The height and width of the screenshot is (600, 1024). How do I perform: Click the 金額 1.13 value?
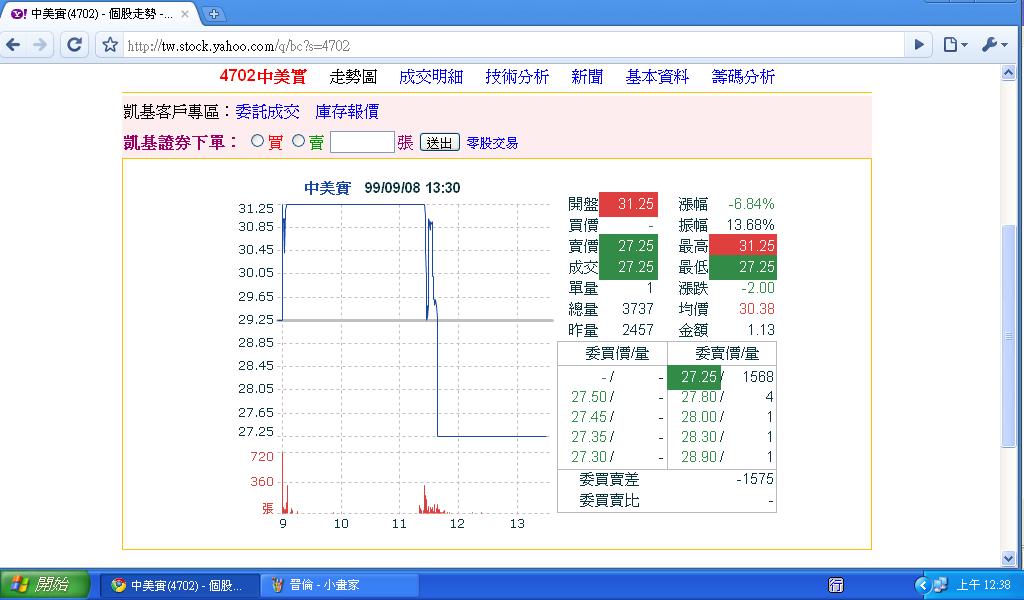761,330
